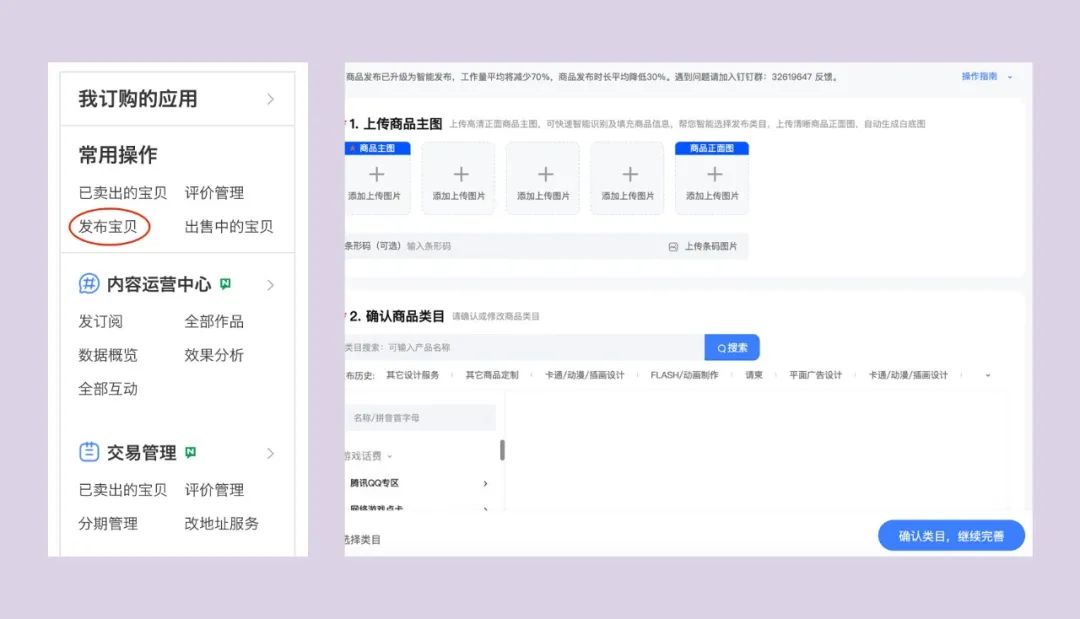Click the 上传条码图片 barcode image icon

point(670,246)
